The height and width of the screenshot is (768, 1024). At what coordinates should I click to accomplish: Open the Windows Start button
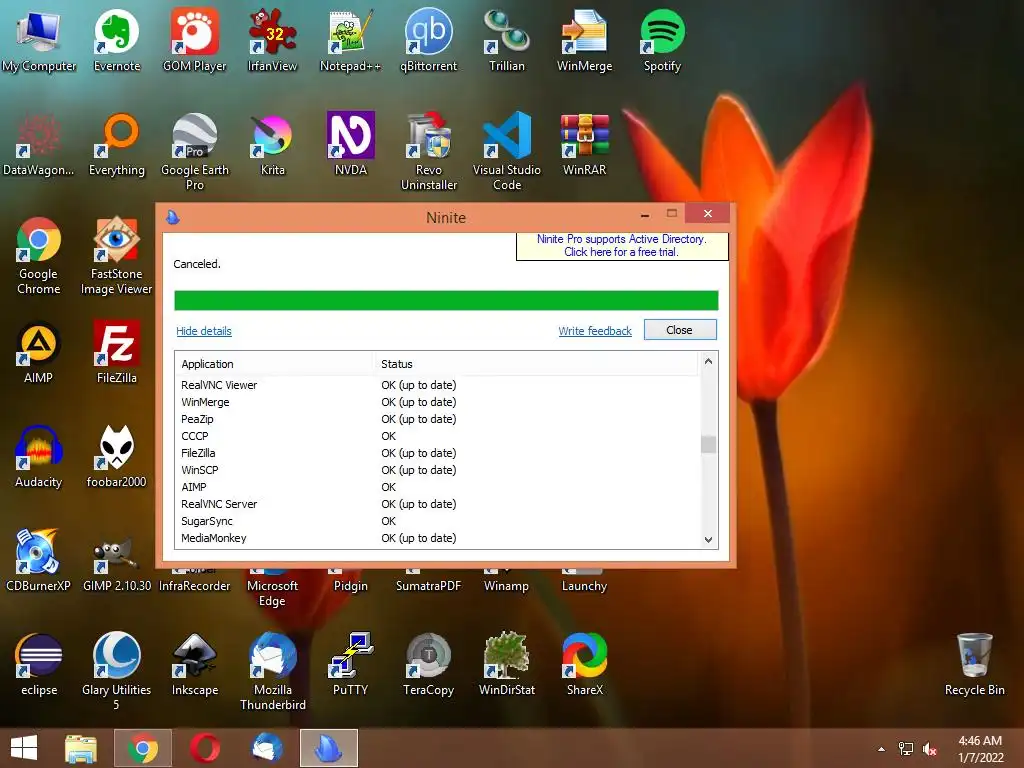24,748
